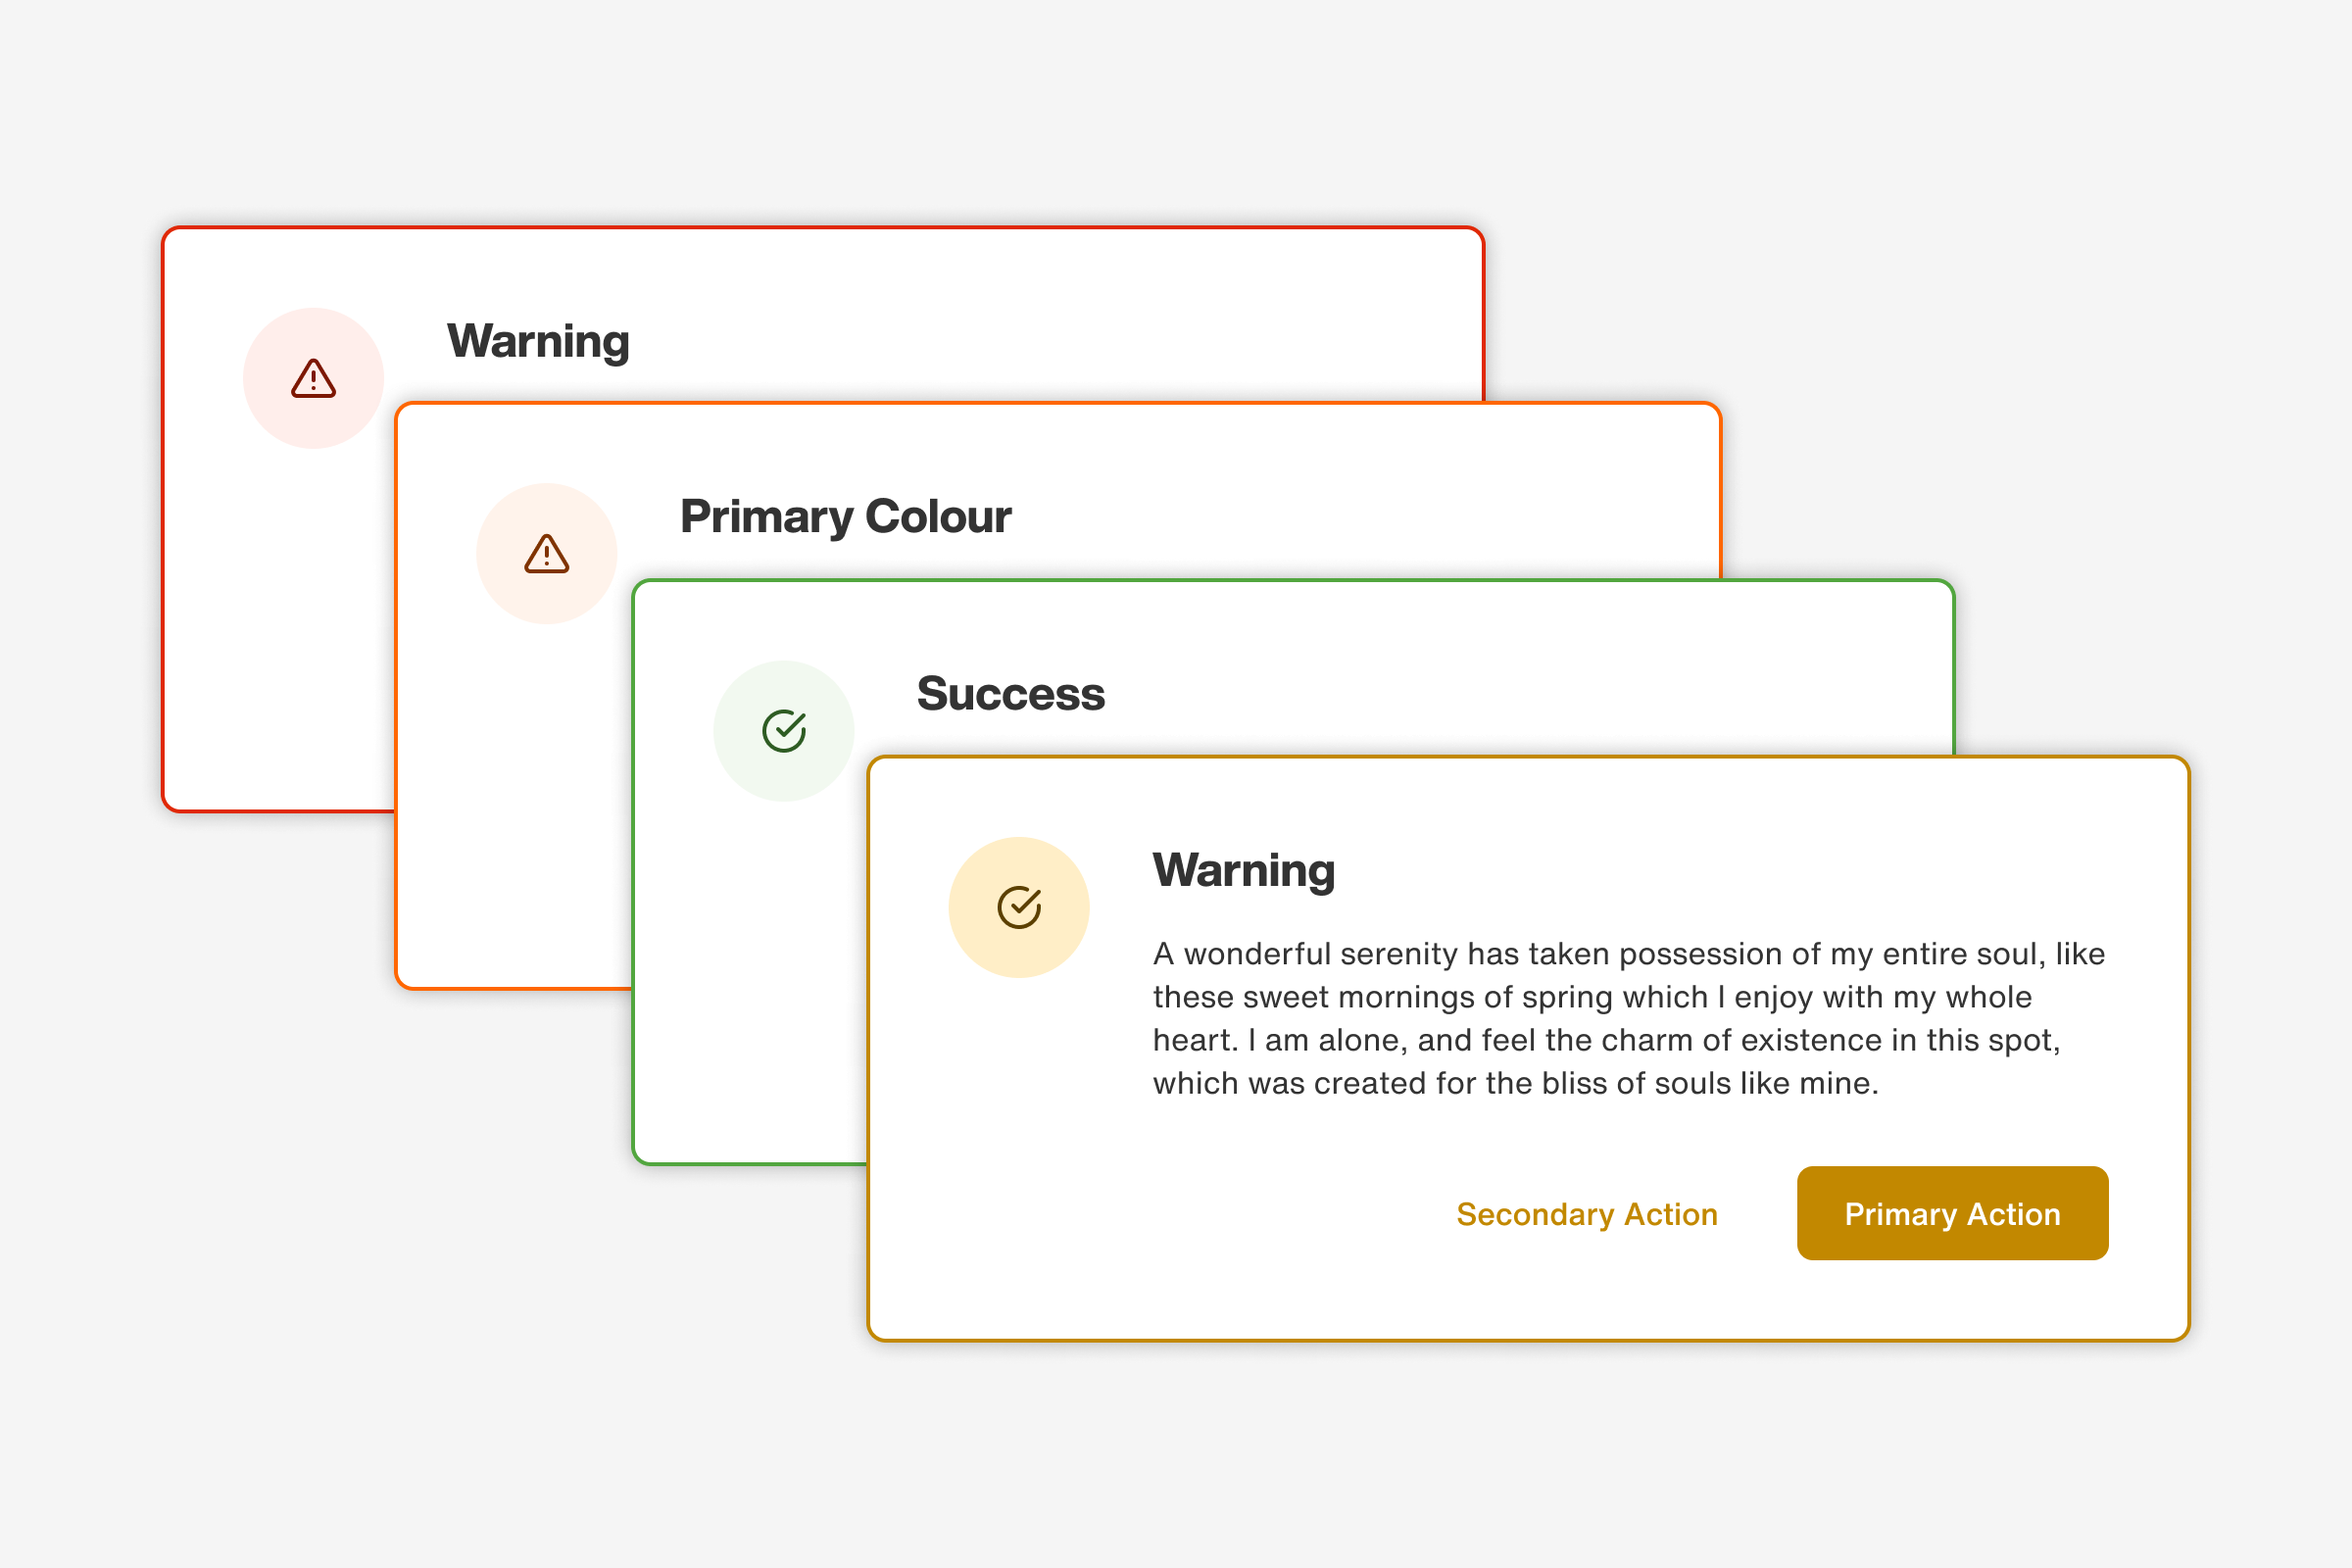This screenshot has height=1568, width=2352.
Task: Select the Primary Colour heading
Action: (845, 516)
